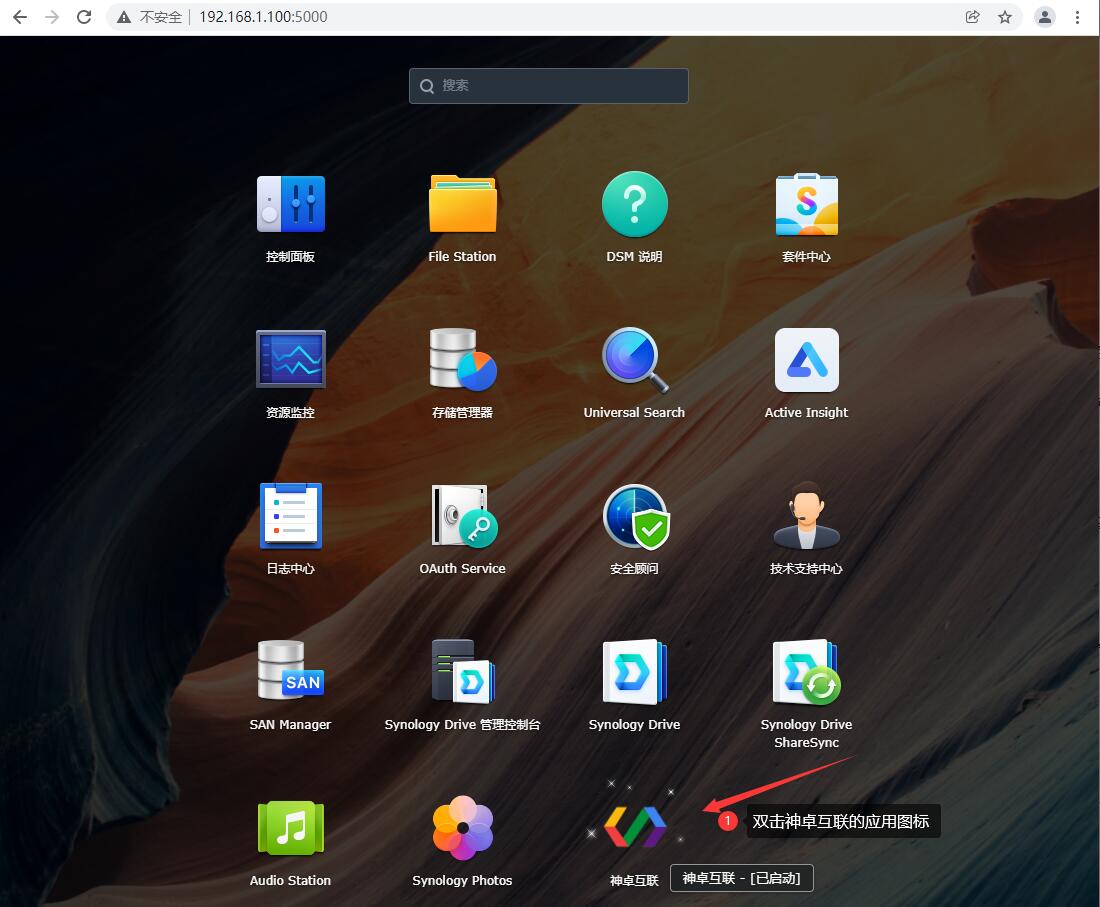
Task: Go back in the browser
Action: (x=20, y=17)
